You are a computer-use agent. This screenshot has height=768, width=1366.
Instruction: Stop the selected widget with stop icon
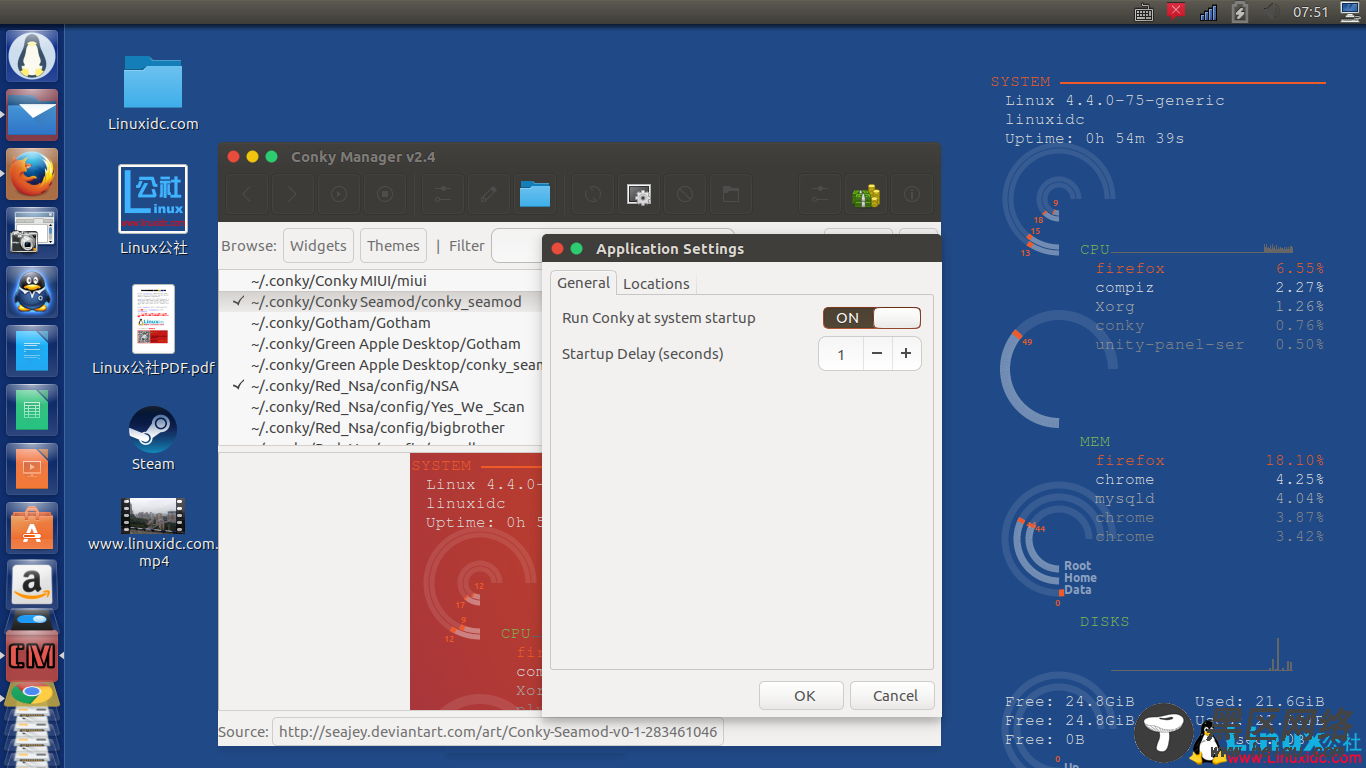pos(385,194)
